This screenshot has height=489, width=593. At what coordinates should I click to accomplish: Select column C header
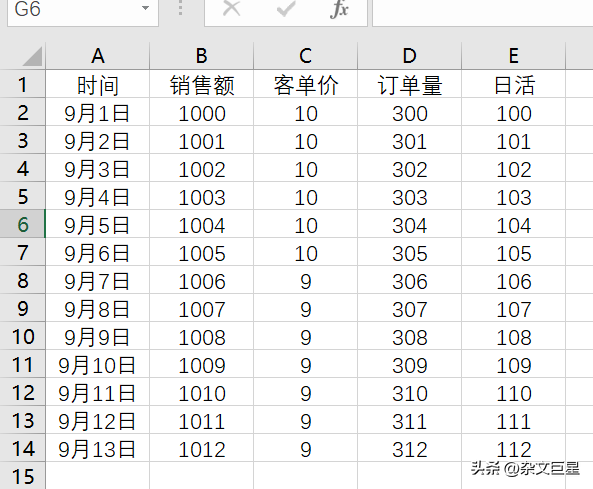[306, 56]
